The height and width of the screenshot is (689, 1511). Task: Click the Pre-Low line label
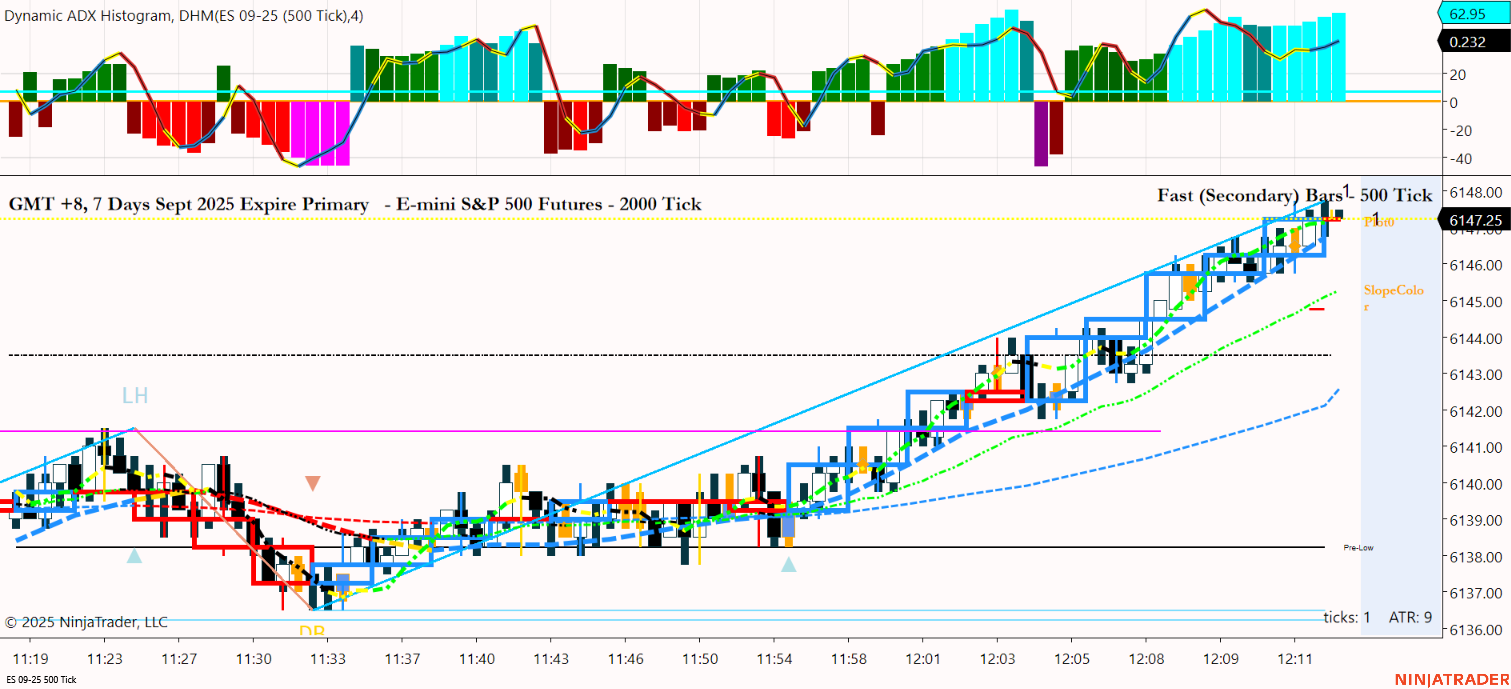1358,548
